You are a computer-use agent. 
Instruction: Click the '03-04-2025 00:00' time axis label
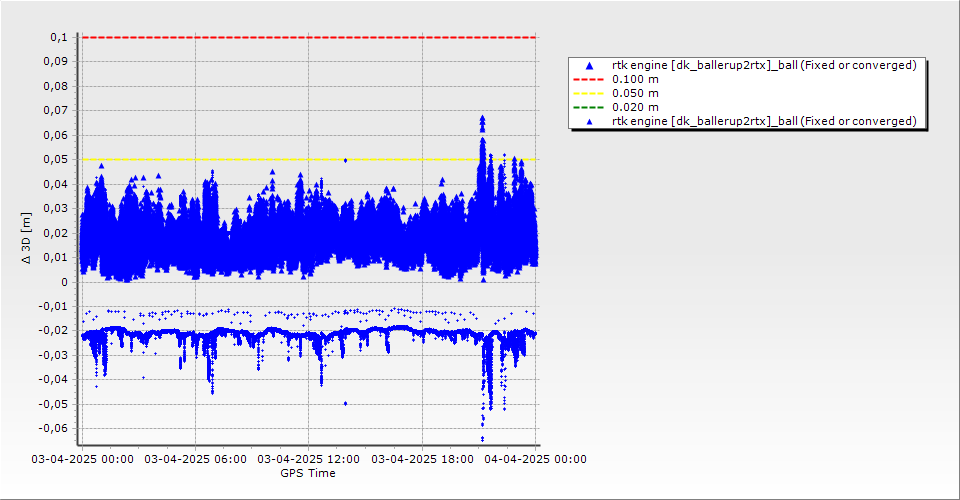point(82,459)
